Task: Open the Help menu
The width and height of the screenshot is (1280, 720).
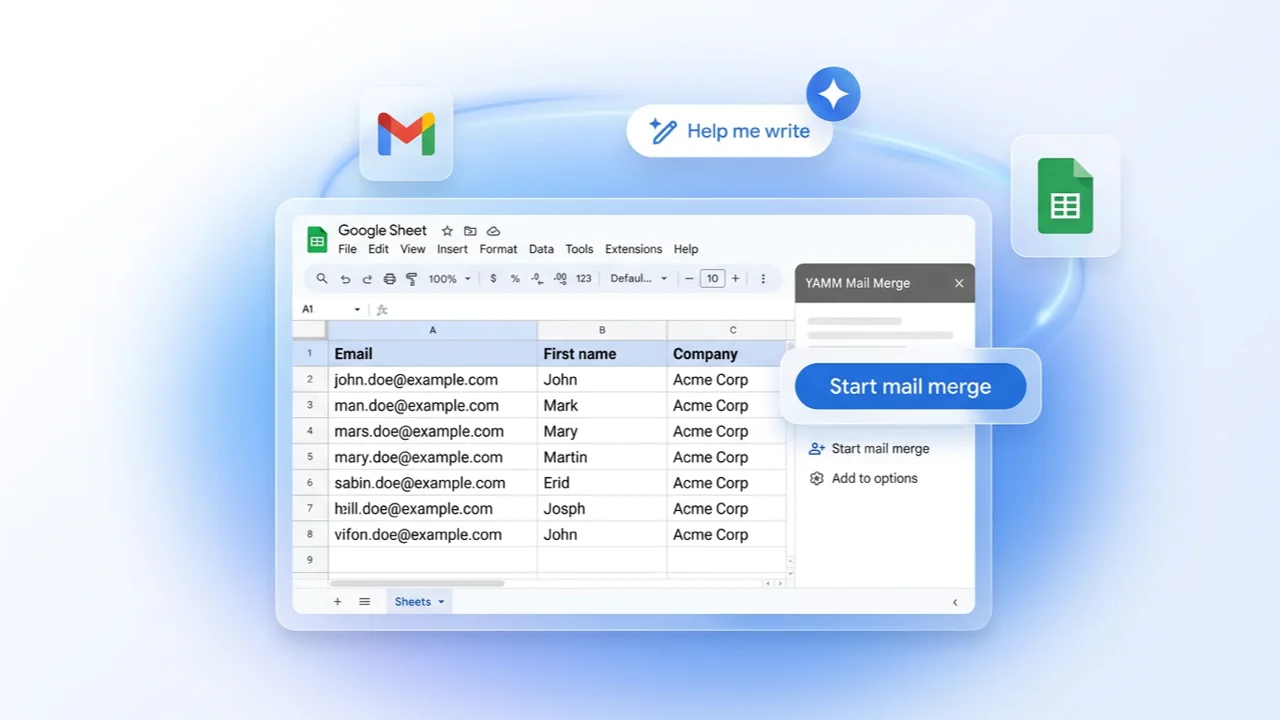Action: (686, 249)
